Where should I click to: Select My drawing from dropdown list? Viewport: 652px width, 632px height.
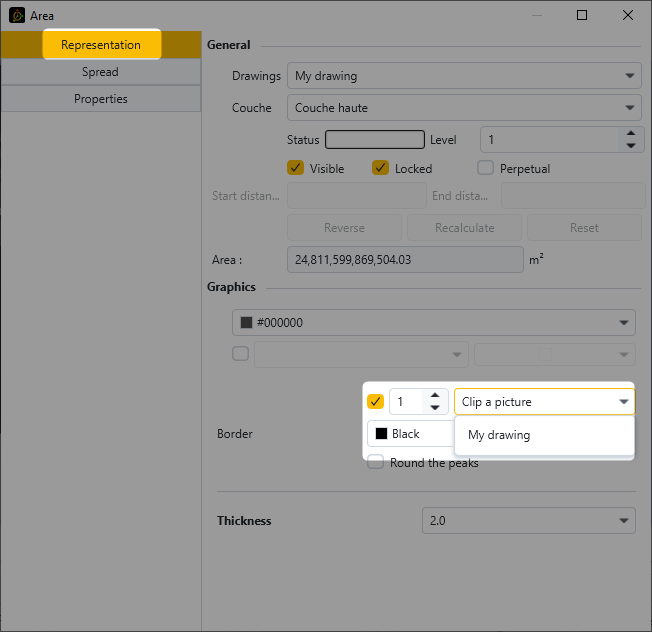tap(499, 435)
